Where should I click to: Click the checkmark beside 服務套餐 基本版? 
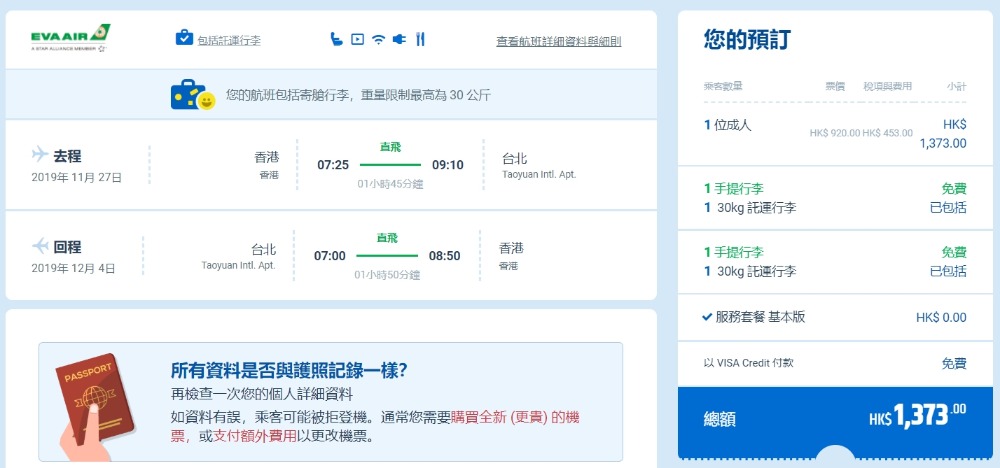(707, 317)
